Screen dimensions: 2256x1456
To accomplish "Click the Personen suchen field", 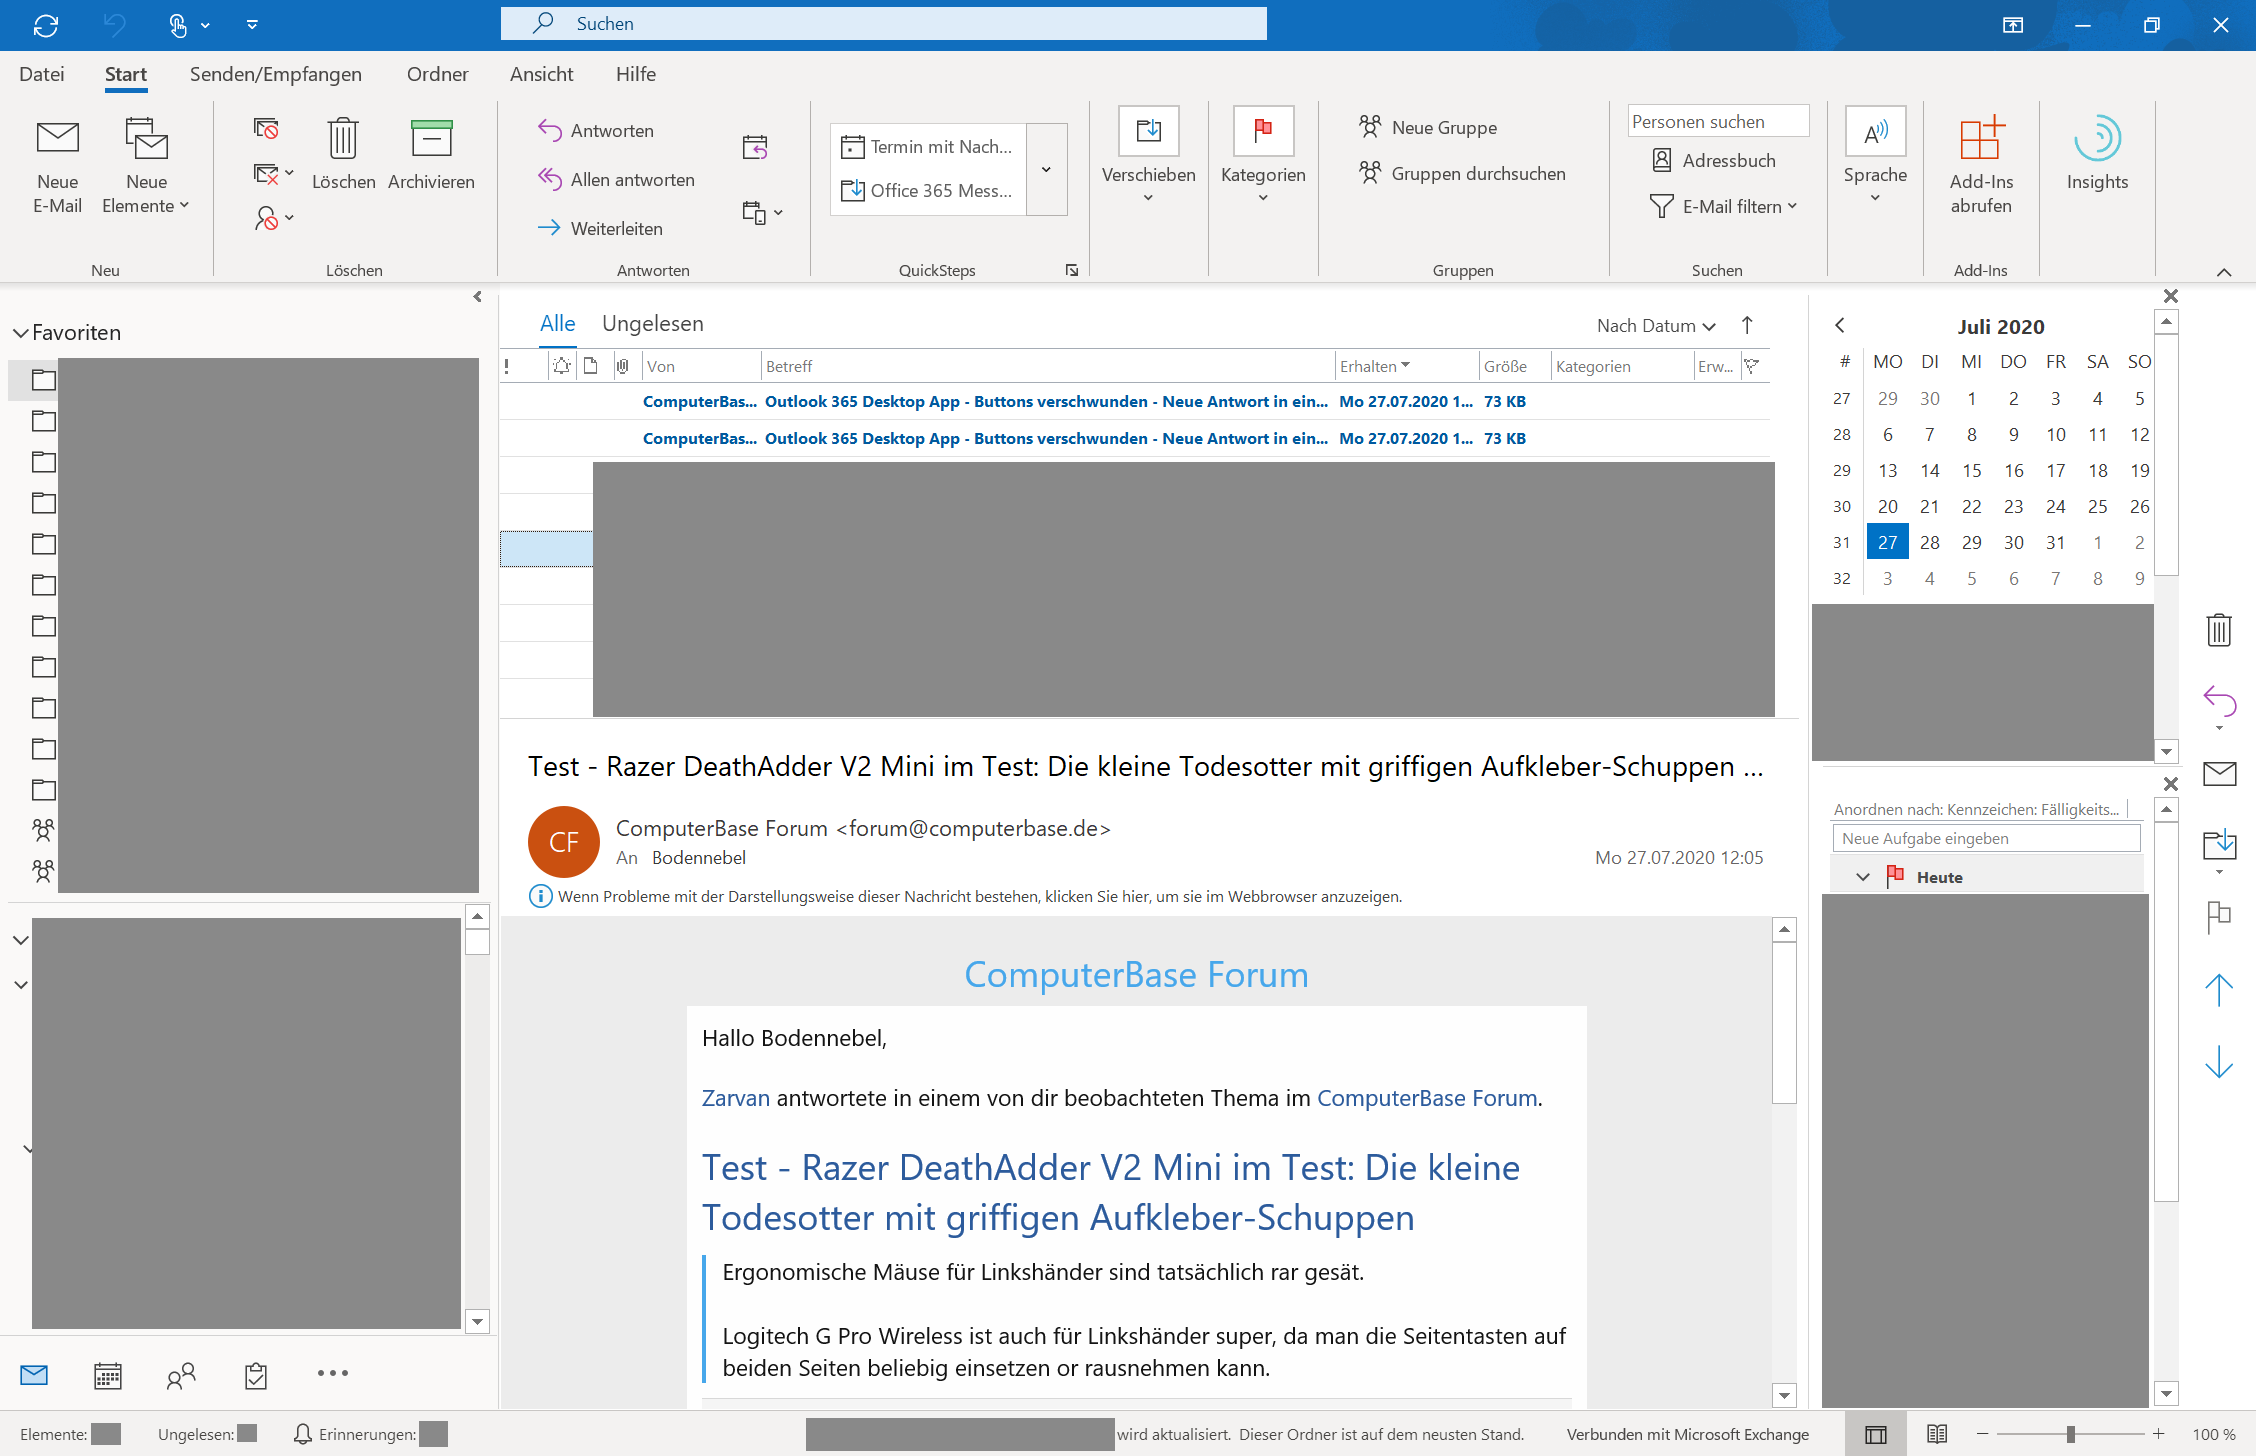I will coord(1717,122).
